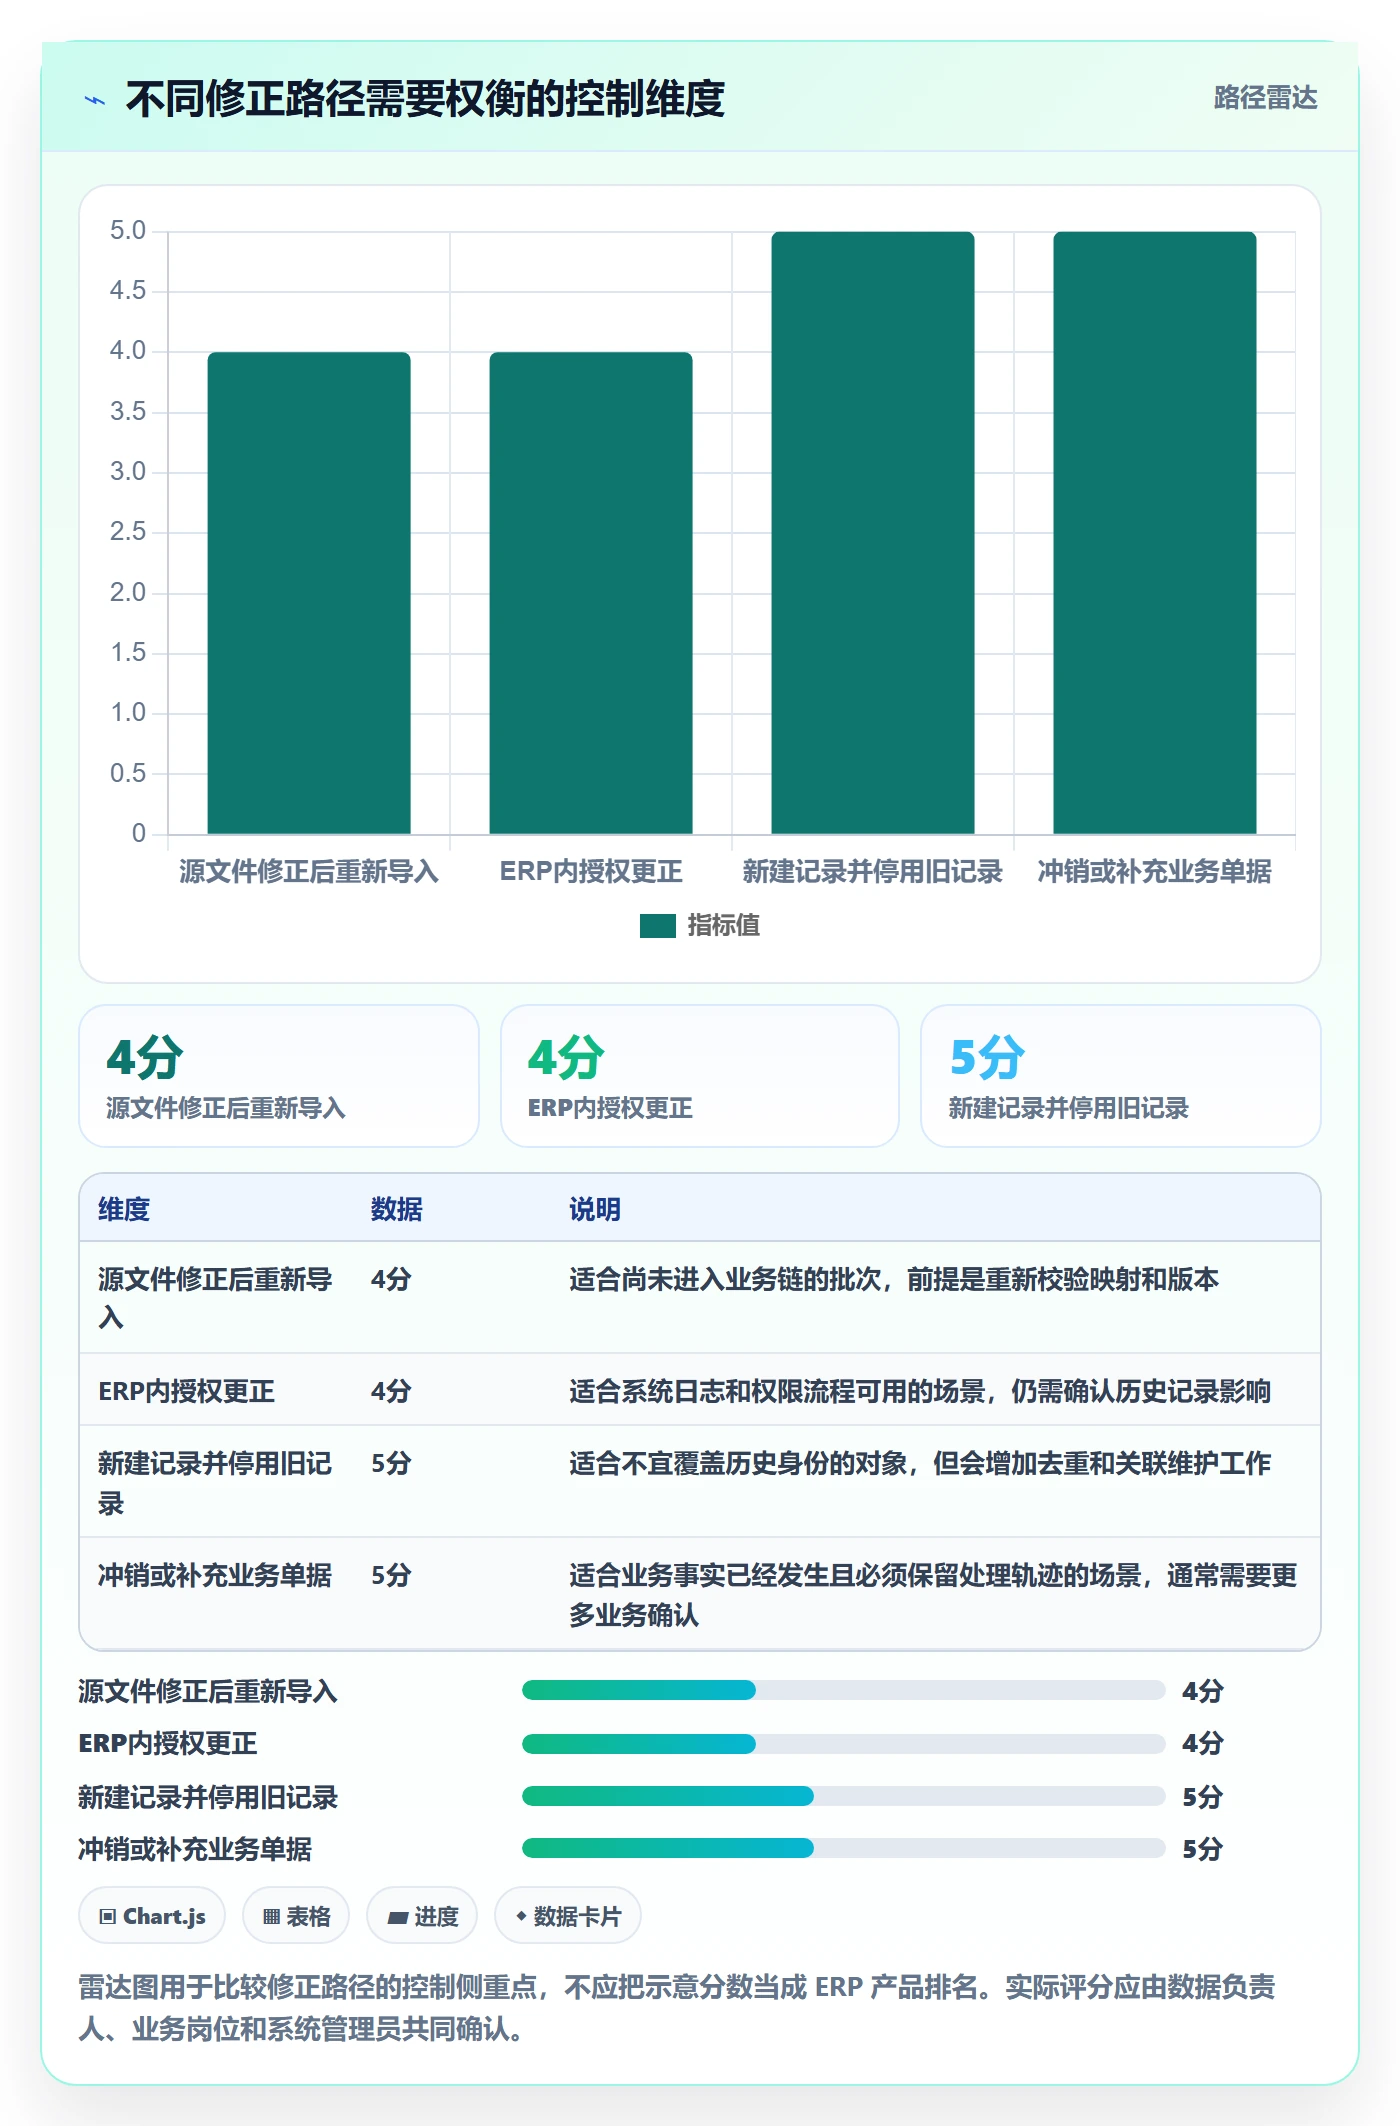Click description 适合业务事实已经发生且必须保留处理轨迹

933,1595
